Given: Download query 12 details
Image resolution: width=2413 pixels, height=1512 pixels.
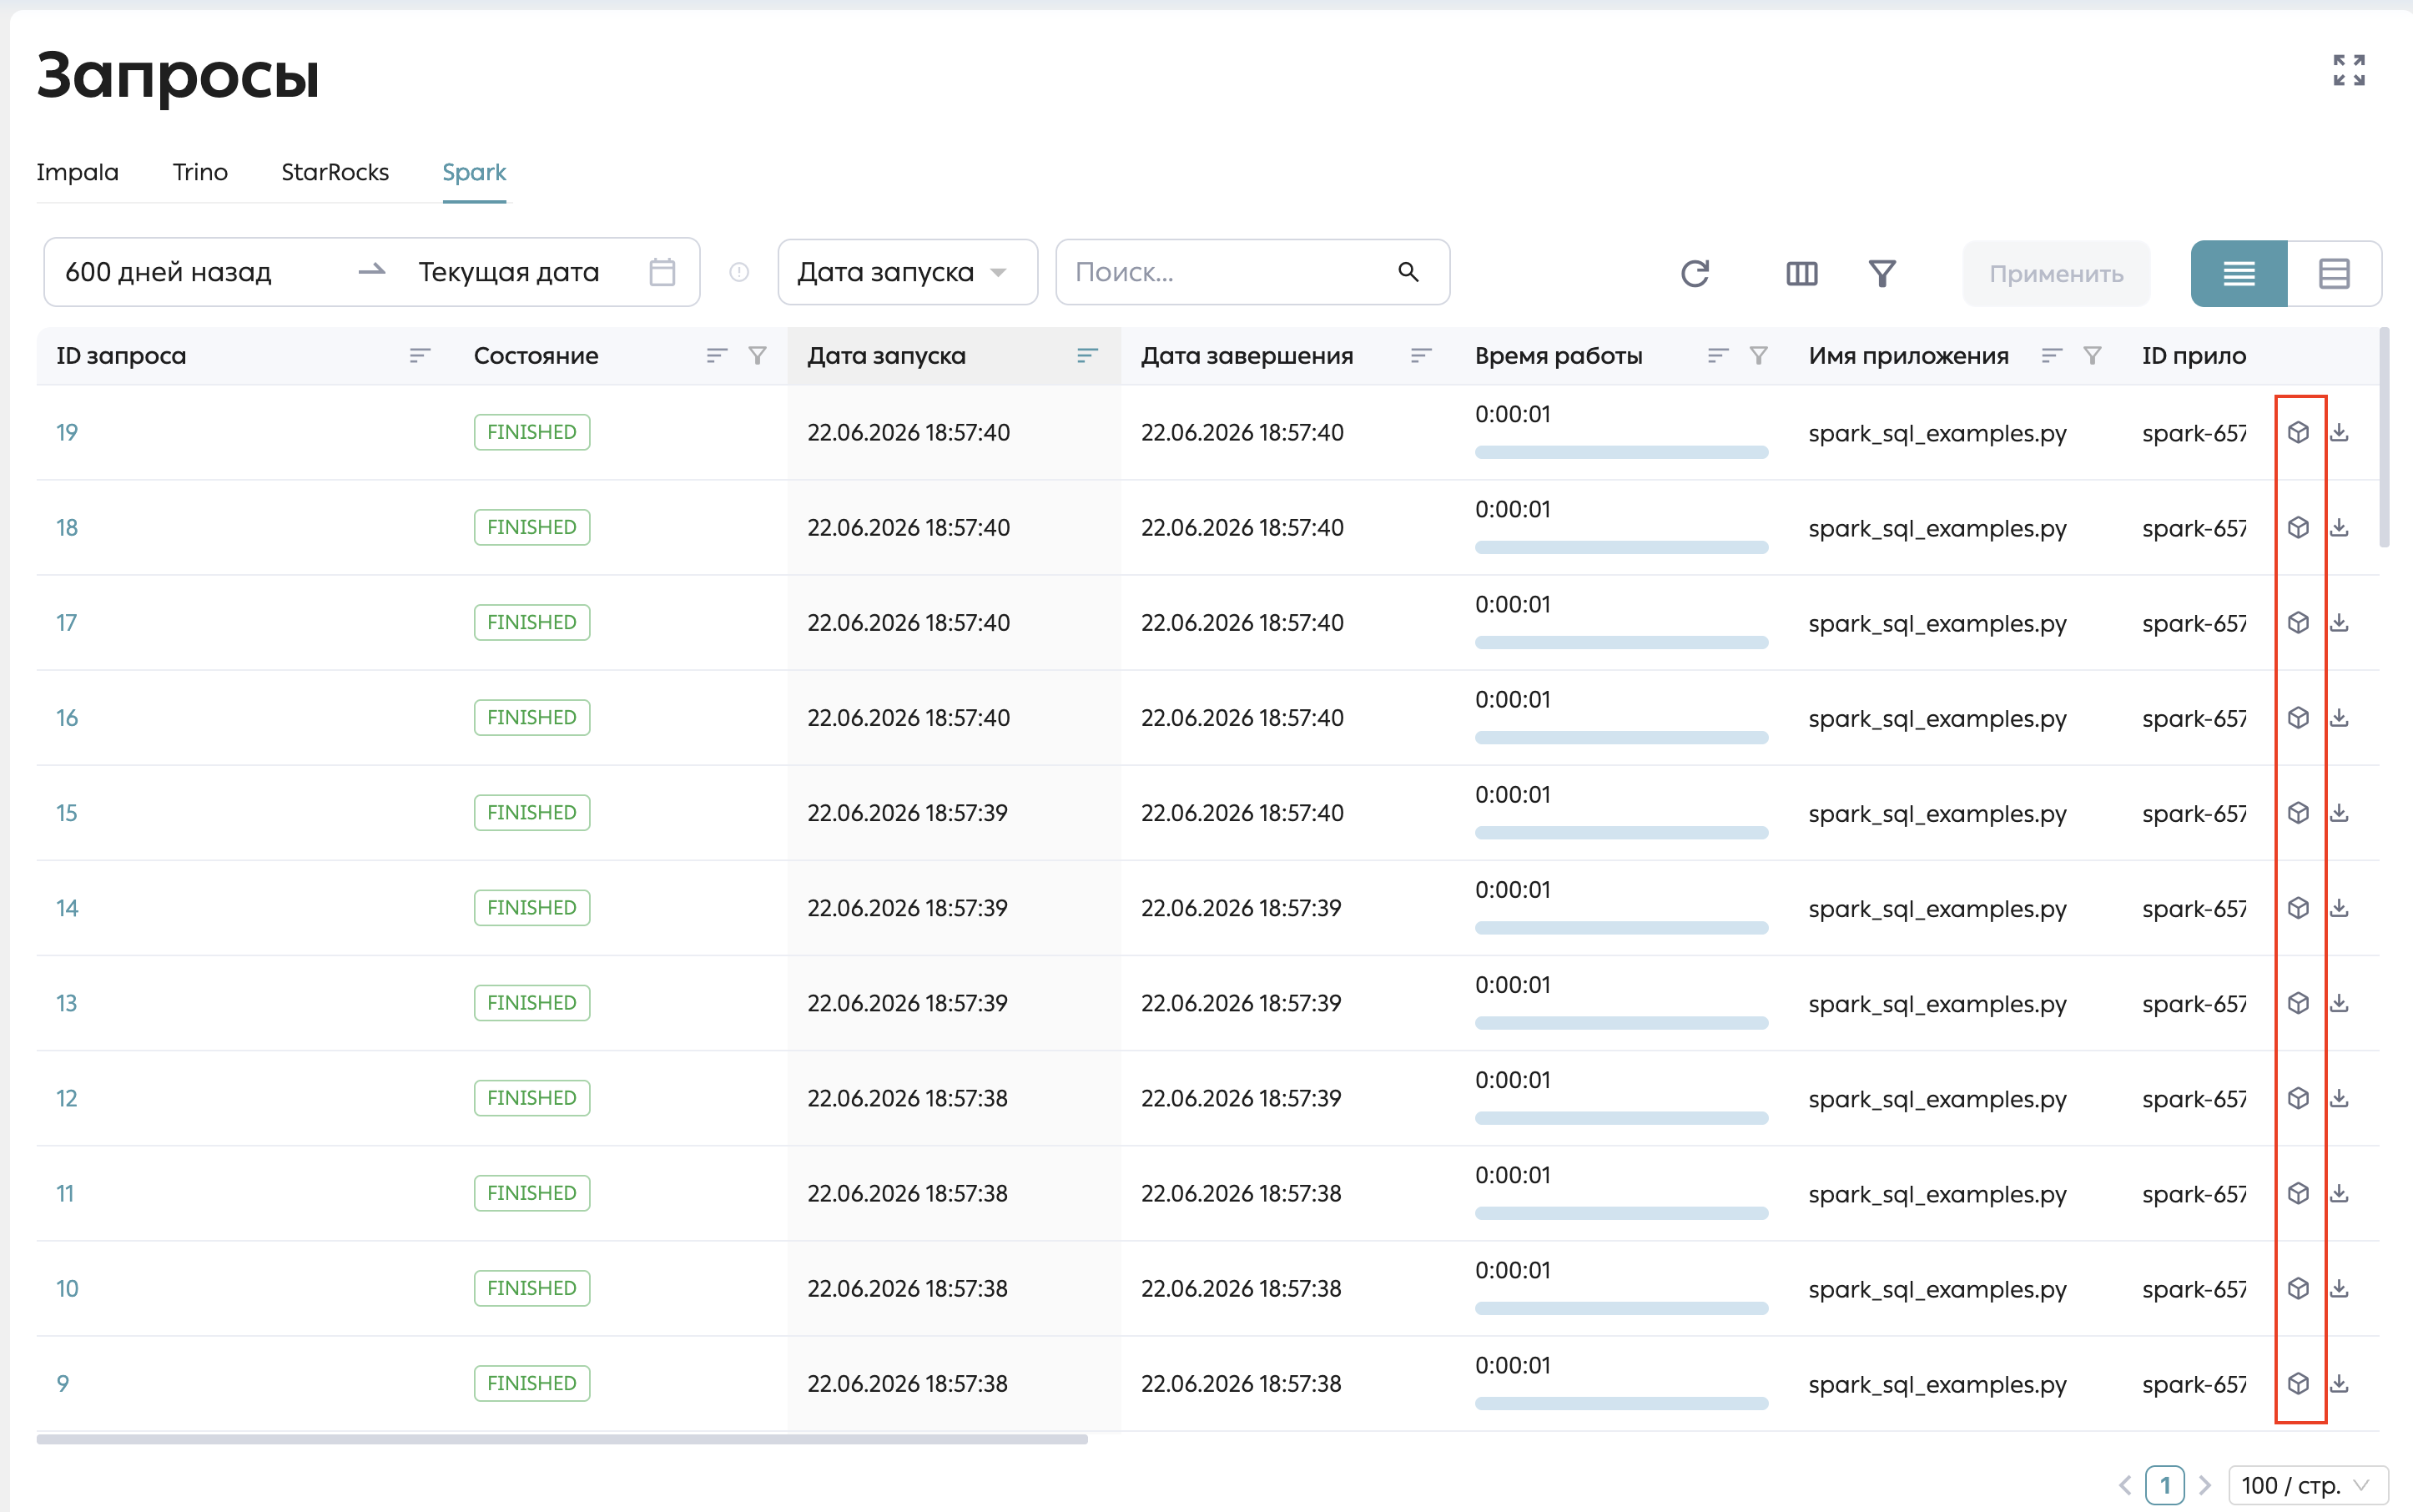Looking at the screenshot, I should coord(2339,1098).
